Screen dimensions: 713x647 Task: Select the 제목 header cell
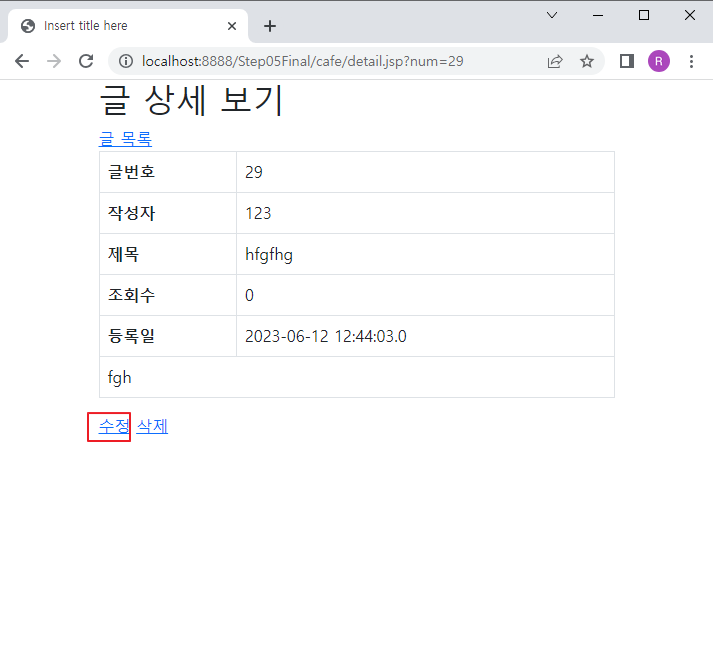[168, 254]
